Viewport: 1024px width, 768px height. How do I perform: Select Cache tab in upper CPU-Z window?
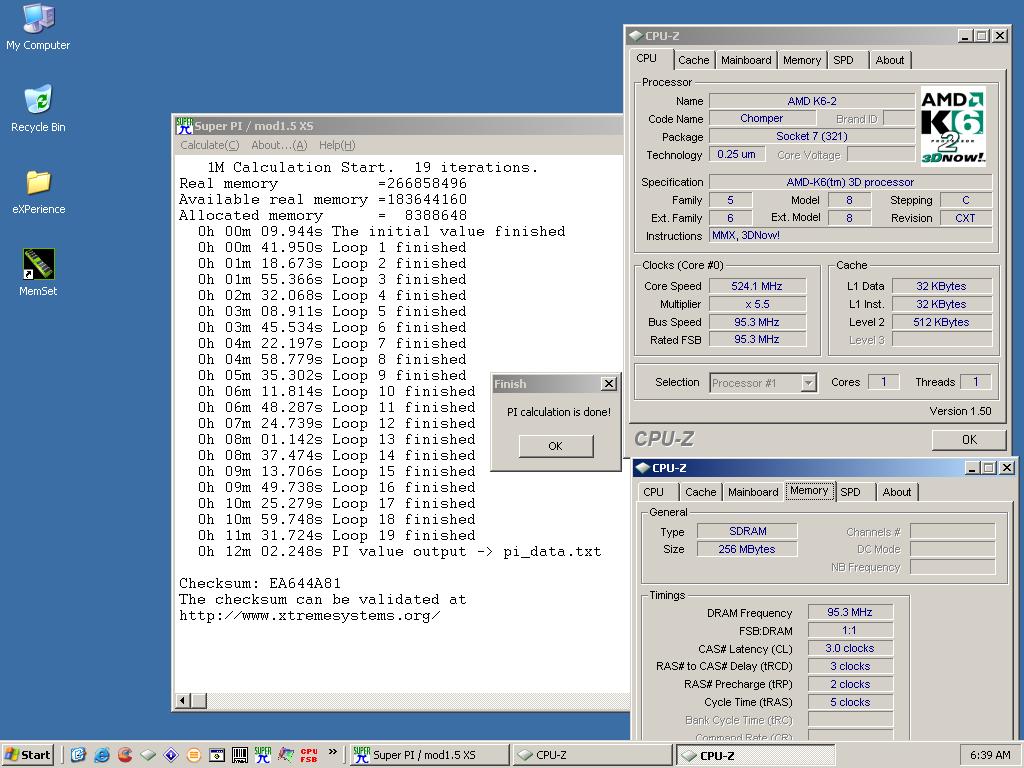694,60
